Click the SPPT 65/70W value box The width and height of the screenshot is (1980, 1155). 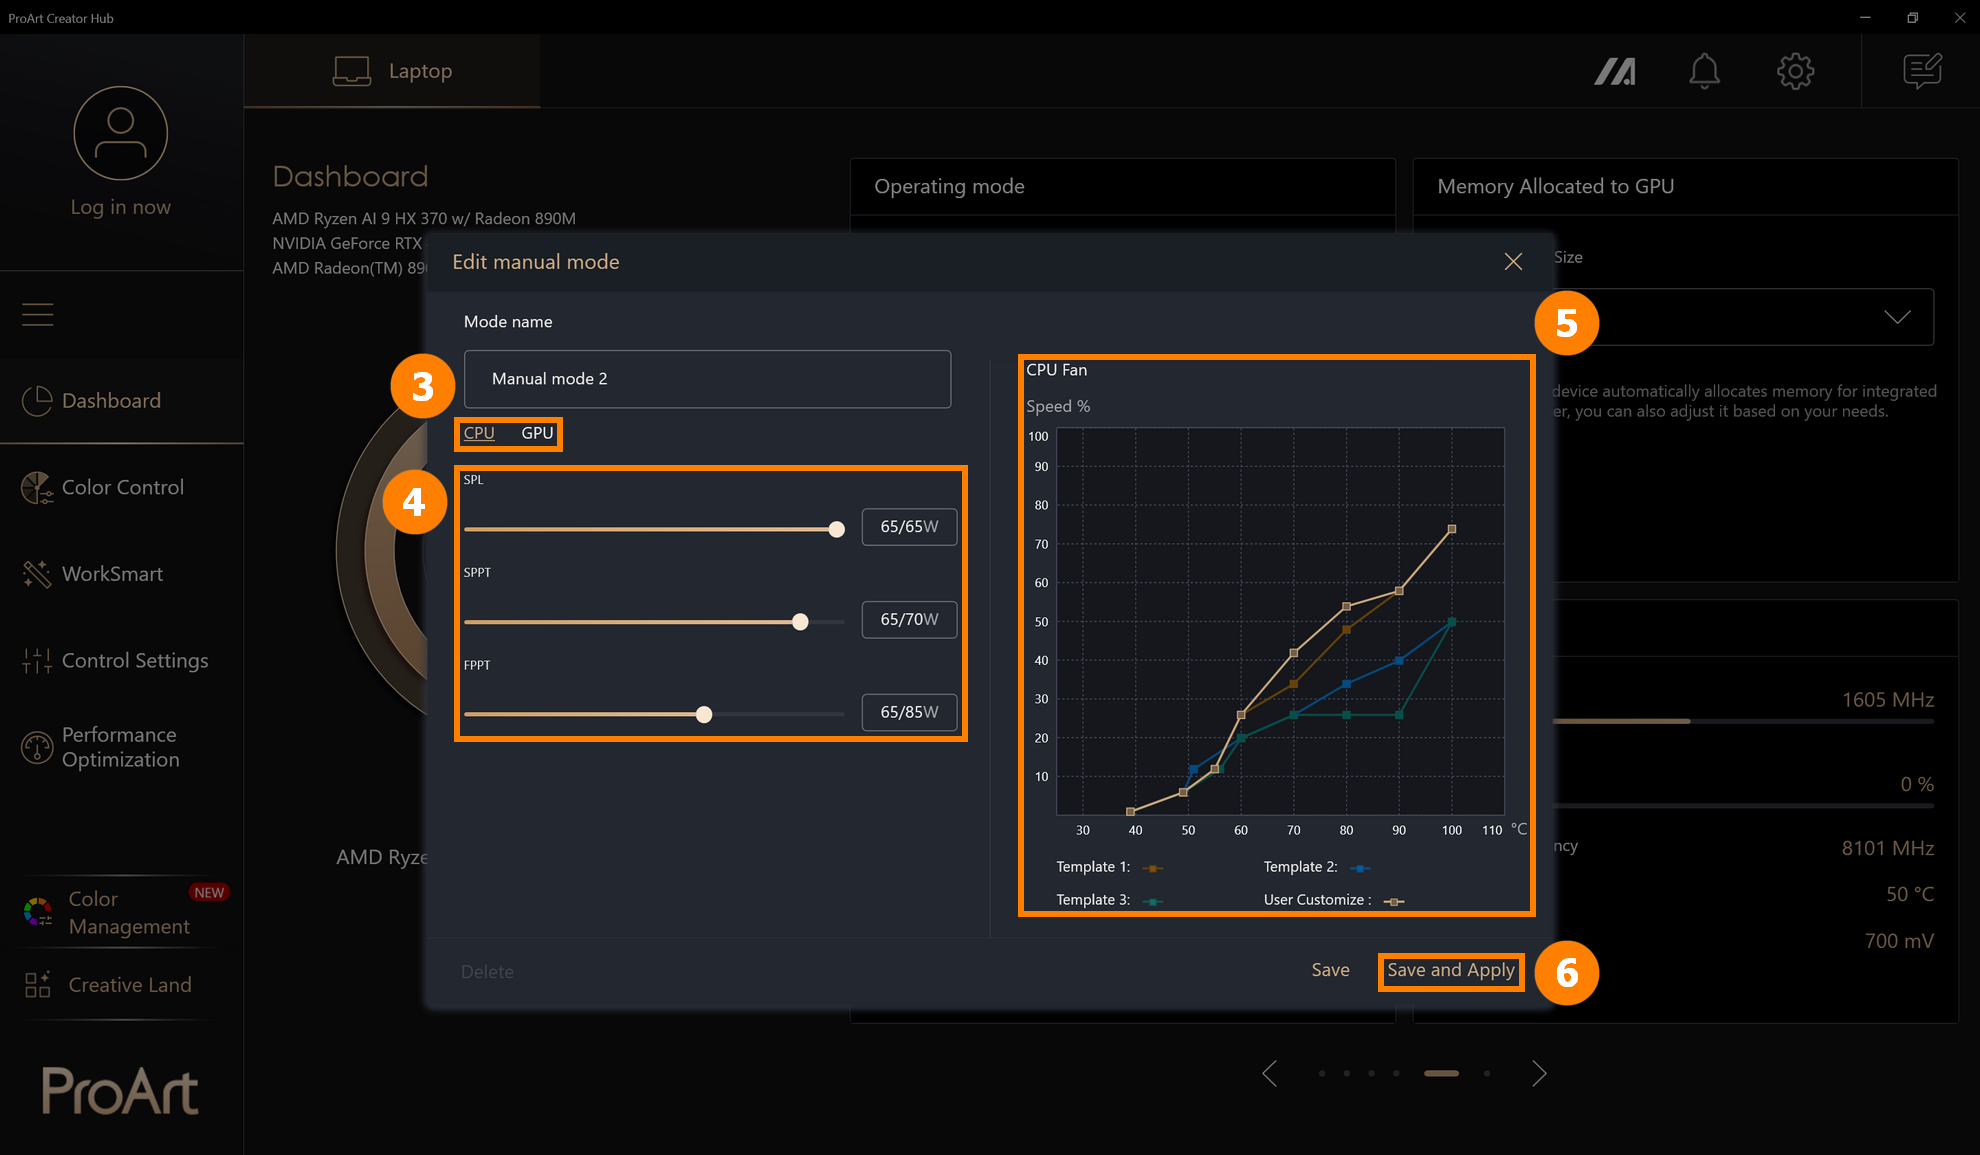coord(909,620)
